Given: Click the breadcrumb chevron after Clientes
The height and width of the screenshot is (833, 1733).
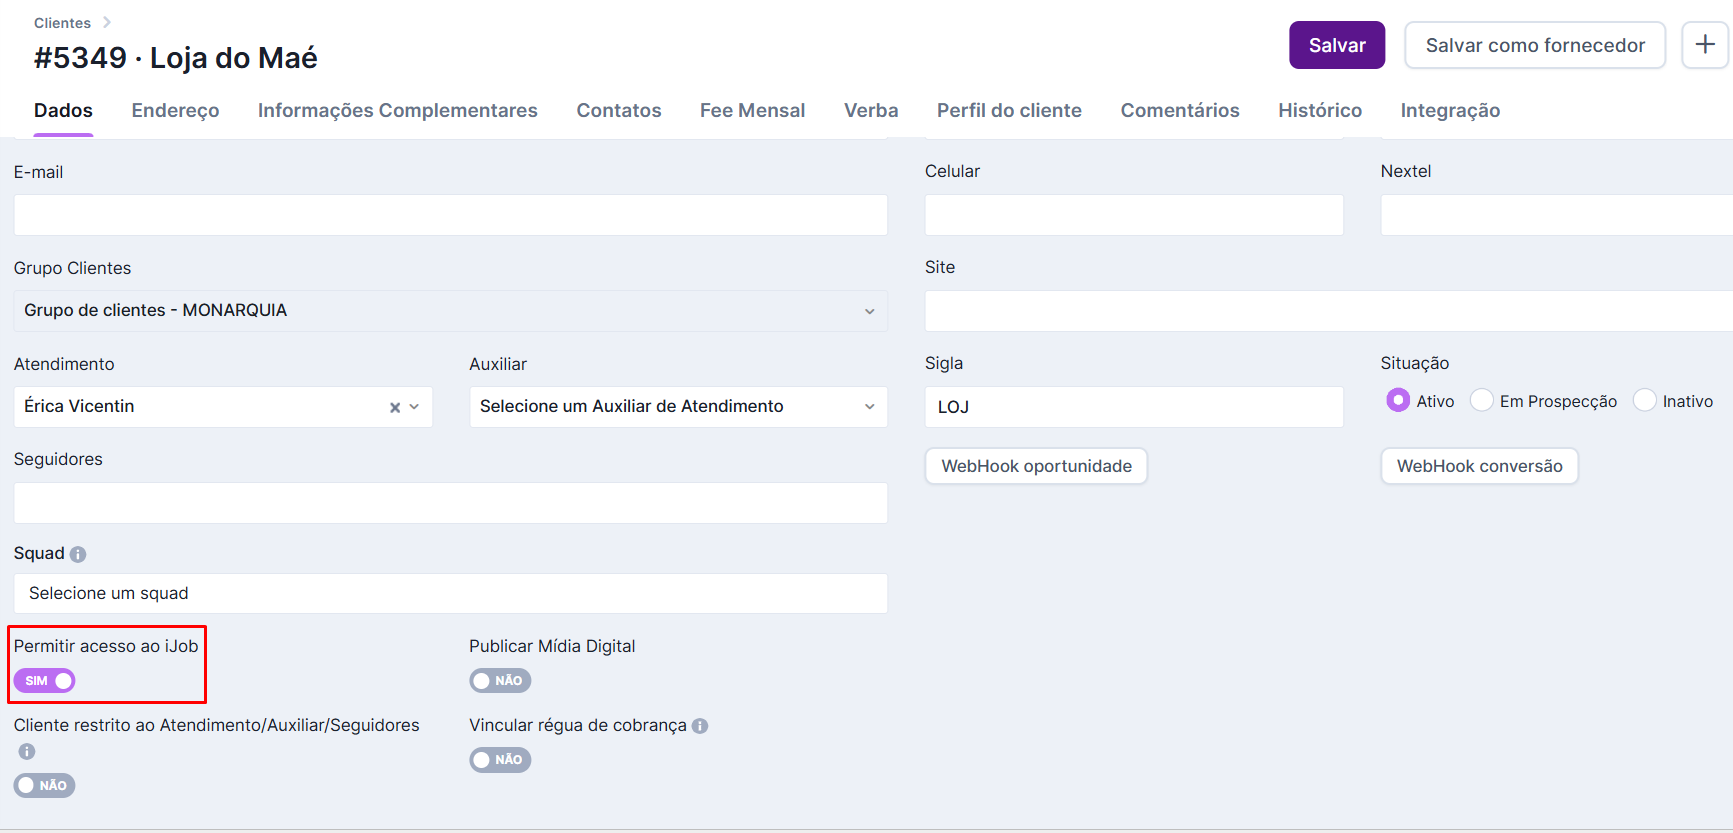Looking at the screenshot, I should pos(107,22).
